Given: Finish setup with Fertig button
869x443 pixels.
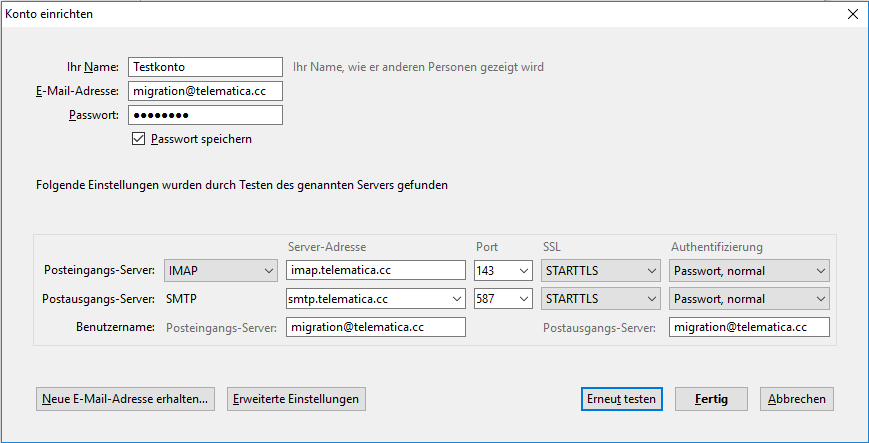Looking at the screenshot, I should [712, 399].
